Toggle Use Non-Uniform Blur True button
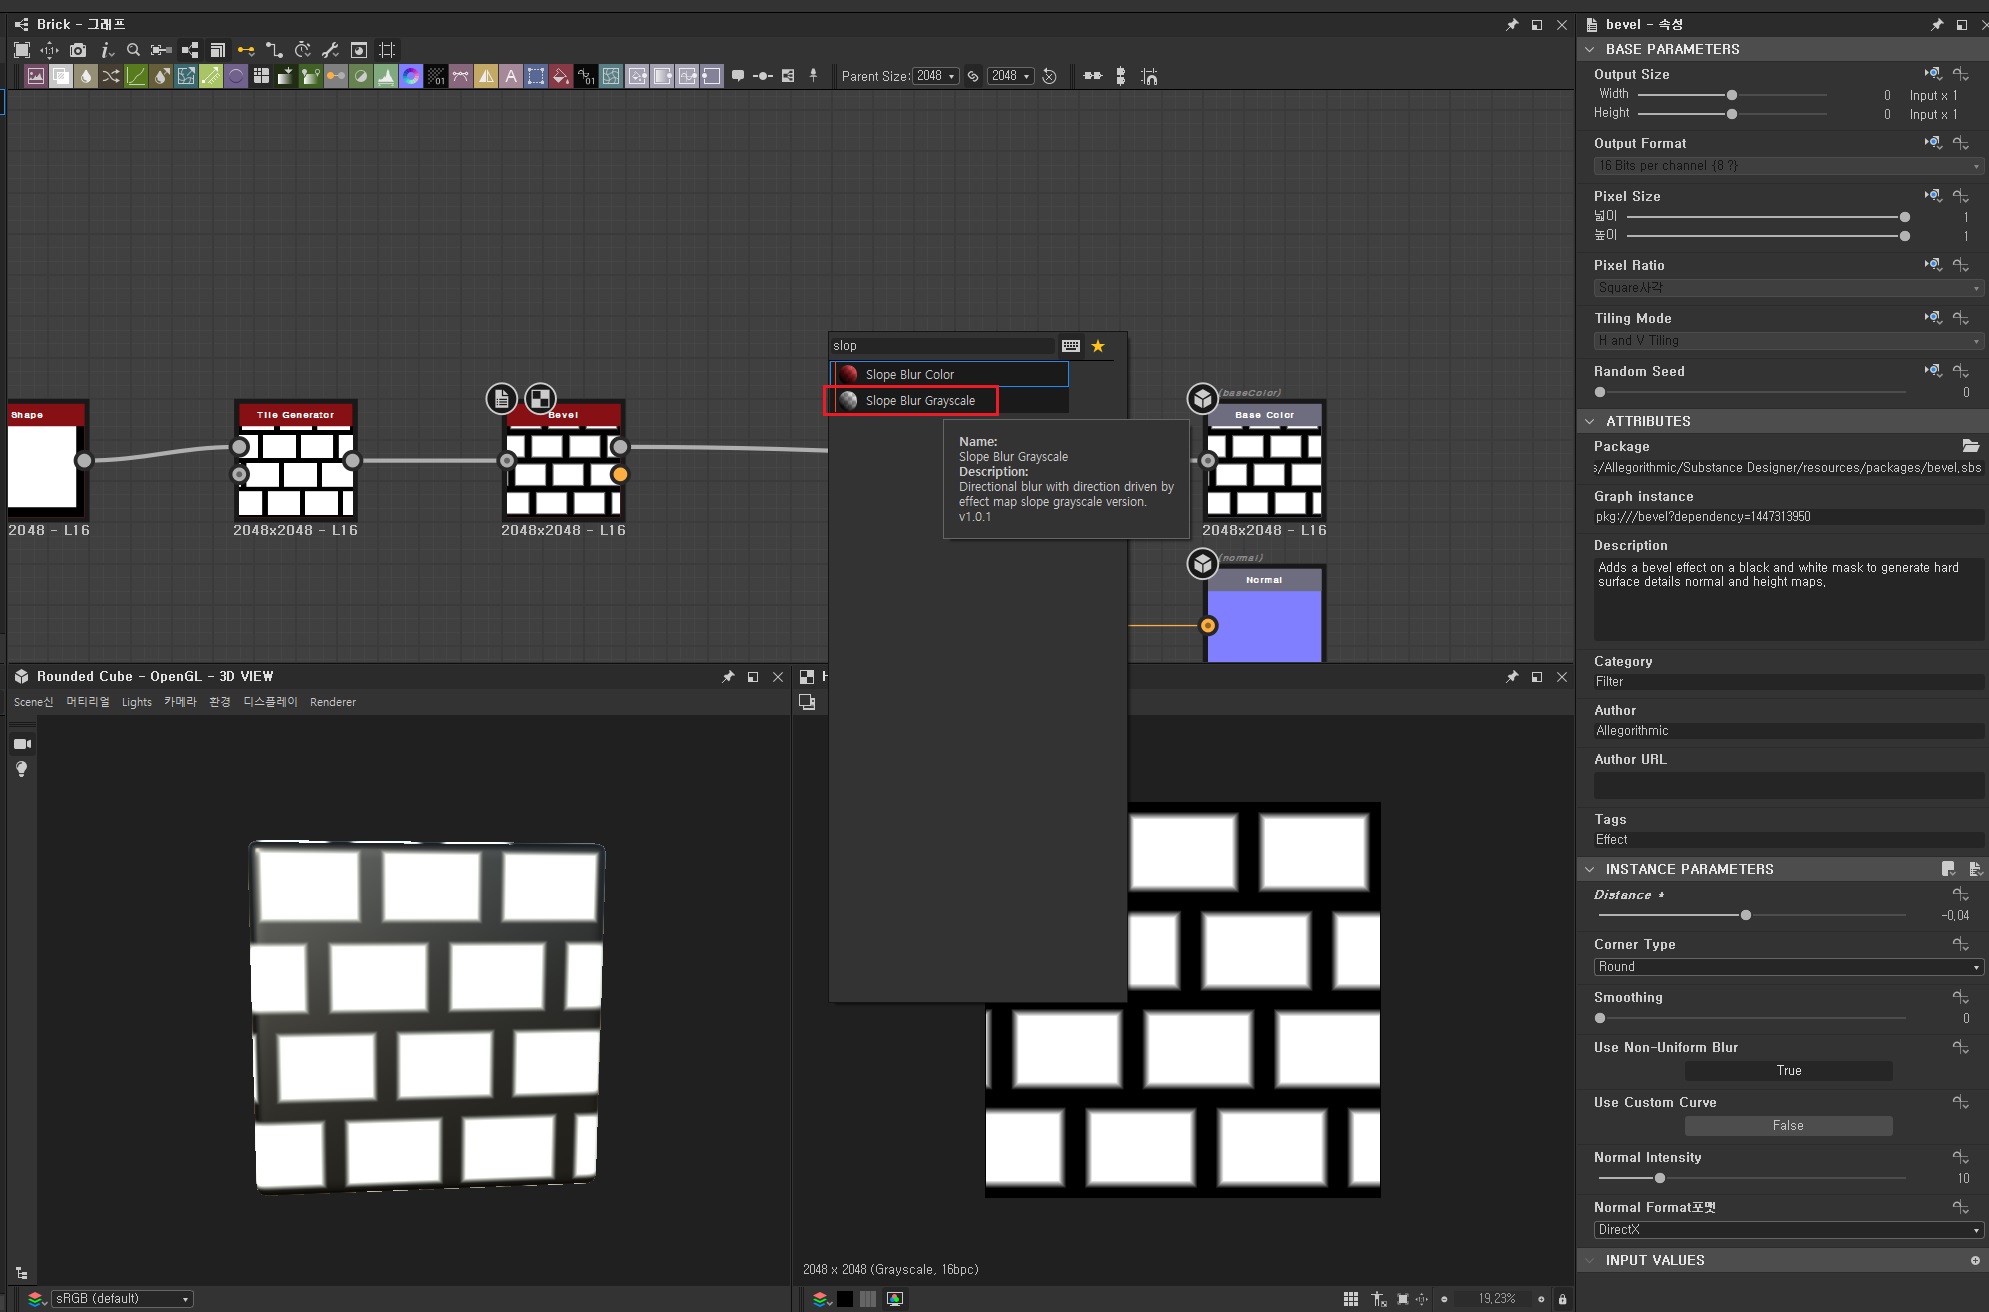The height and width of the screenshot is (1312, 1989). pos(1788,1071)
